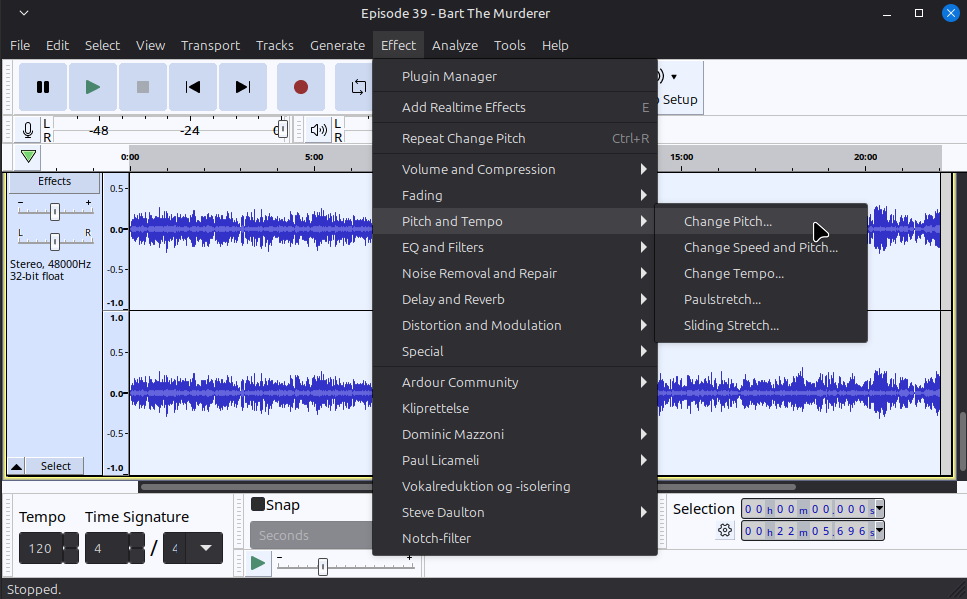Viewport: 967px width, 599px height.
Task: Choose Change Tempo... from the submenu
Action: [x=733, y=273]
